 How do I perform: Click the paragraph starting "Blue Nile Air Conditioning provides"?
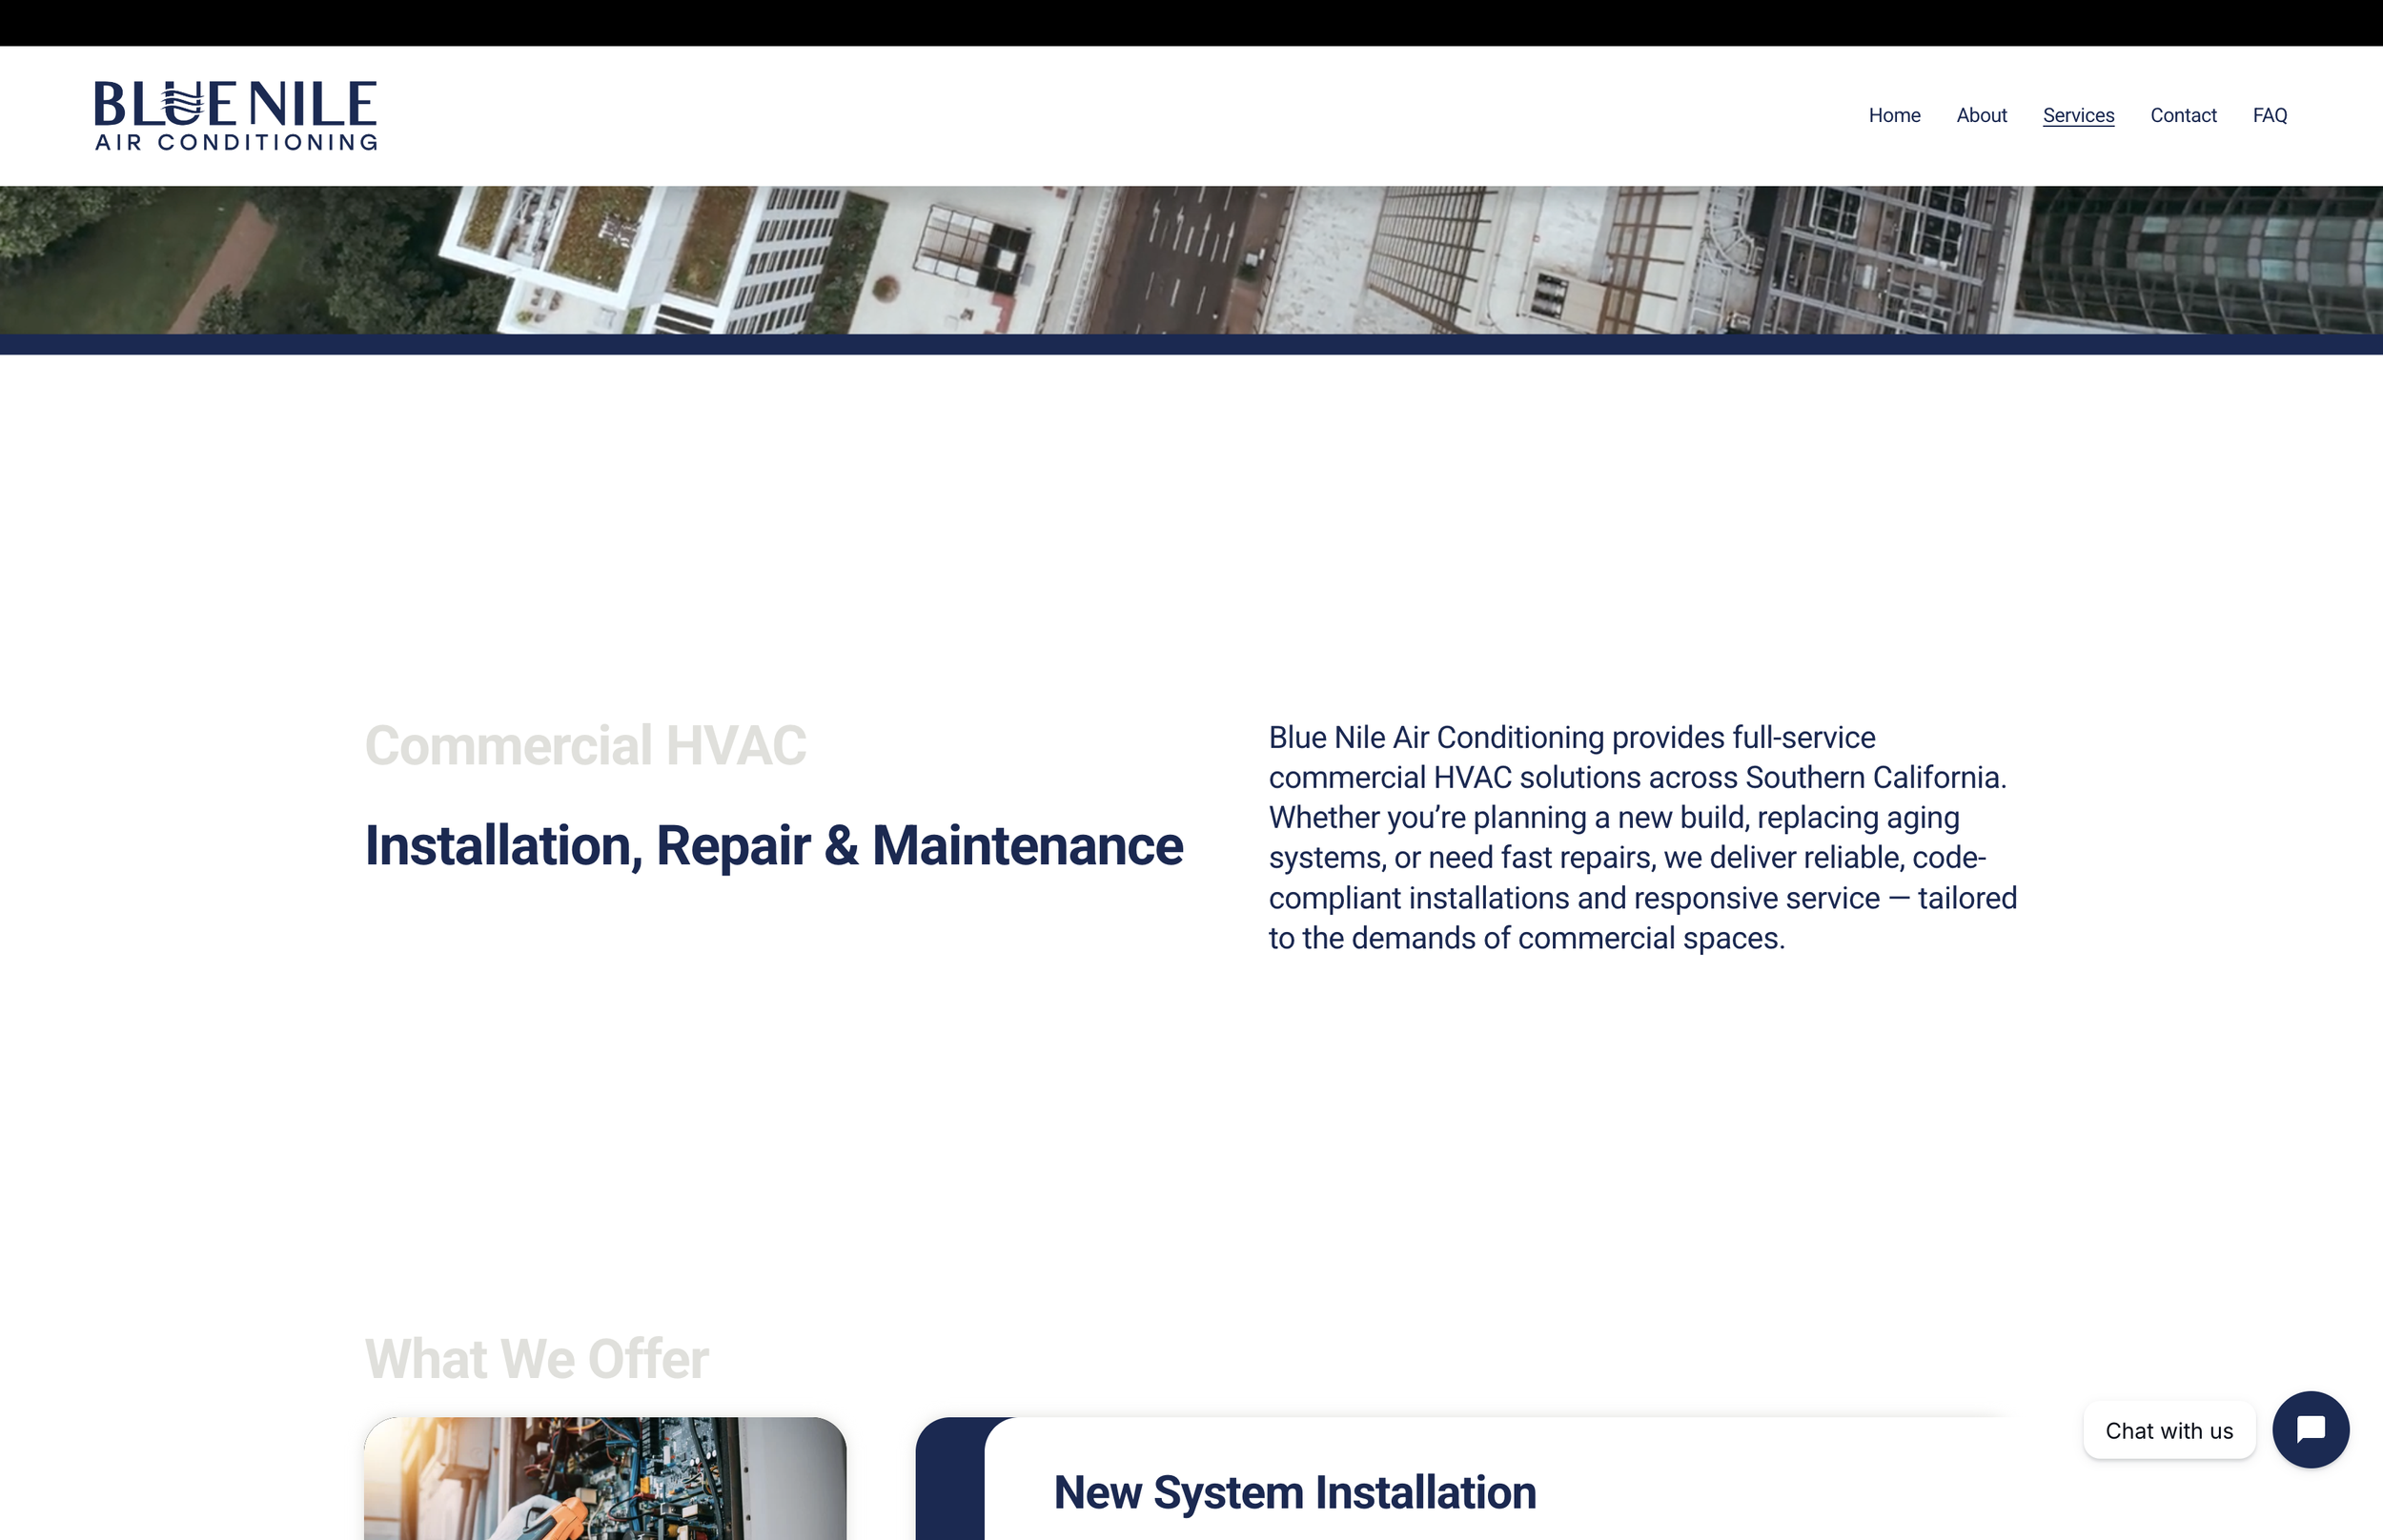pyautogui.click(x=1643, y=837)
